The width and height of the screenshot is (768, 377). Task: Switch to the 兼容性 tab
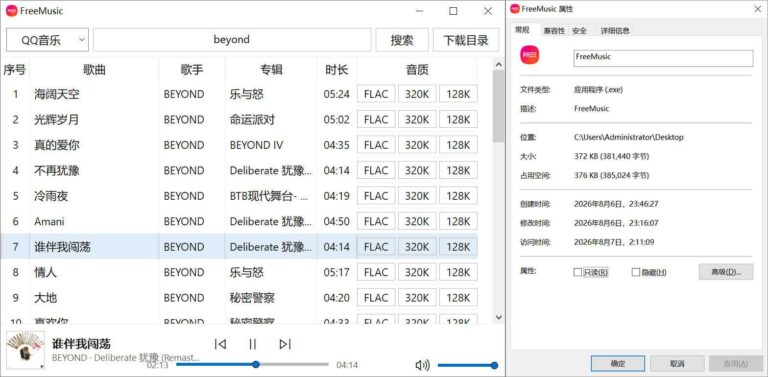pos(554,30)
